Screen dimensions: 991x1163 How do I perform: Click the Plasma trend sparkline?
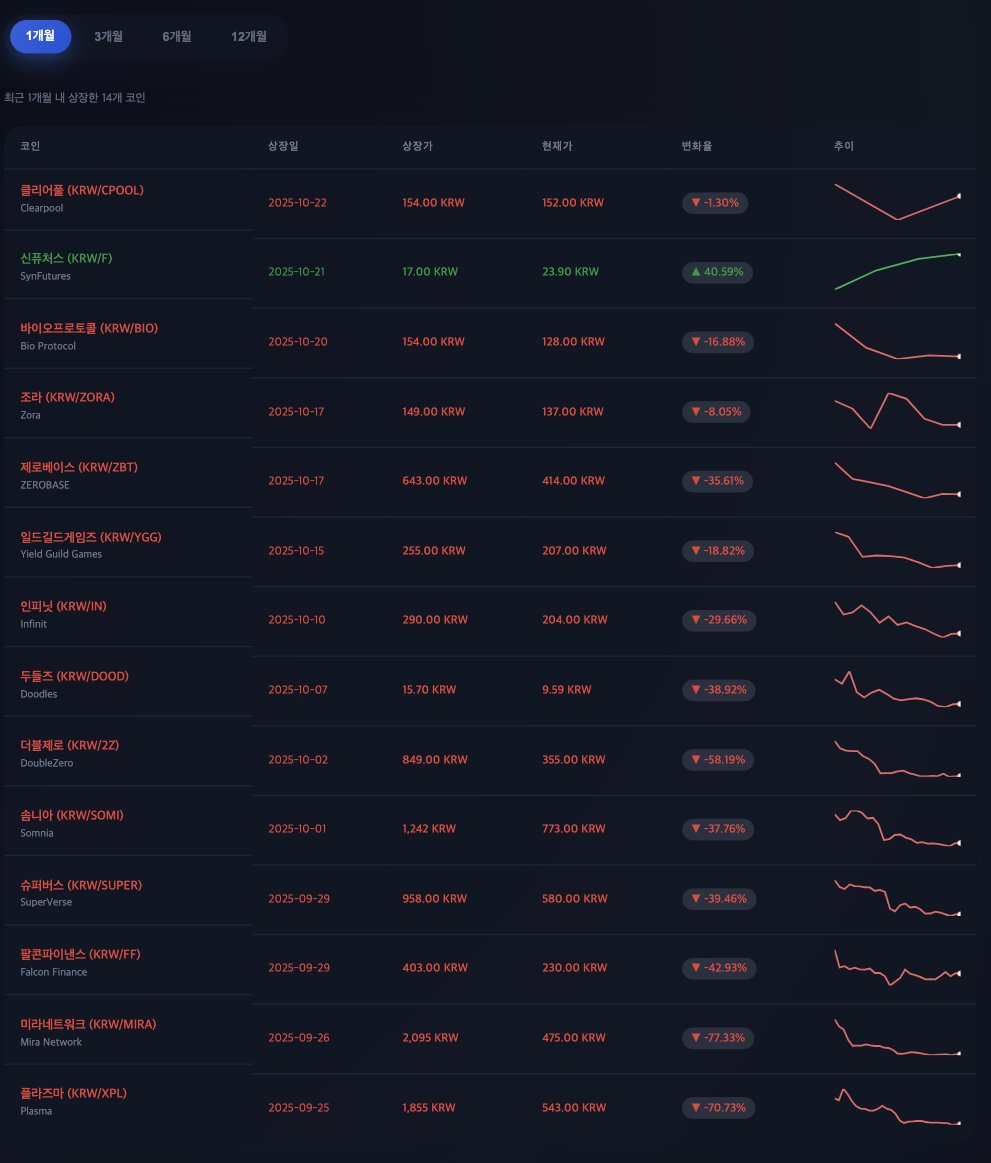[898, 1107]
